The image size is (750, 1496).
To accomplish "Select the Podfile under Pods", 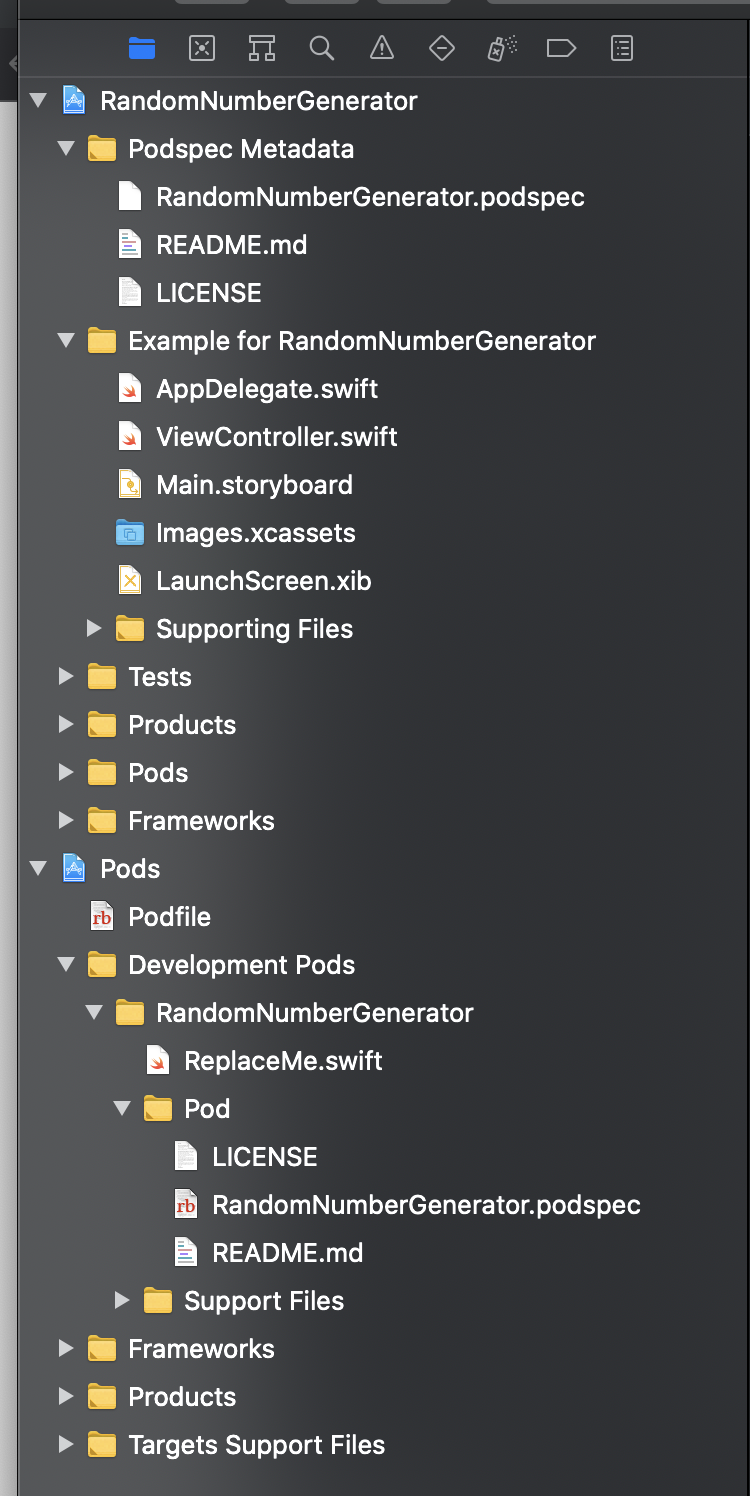I will coord(169,917).
